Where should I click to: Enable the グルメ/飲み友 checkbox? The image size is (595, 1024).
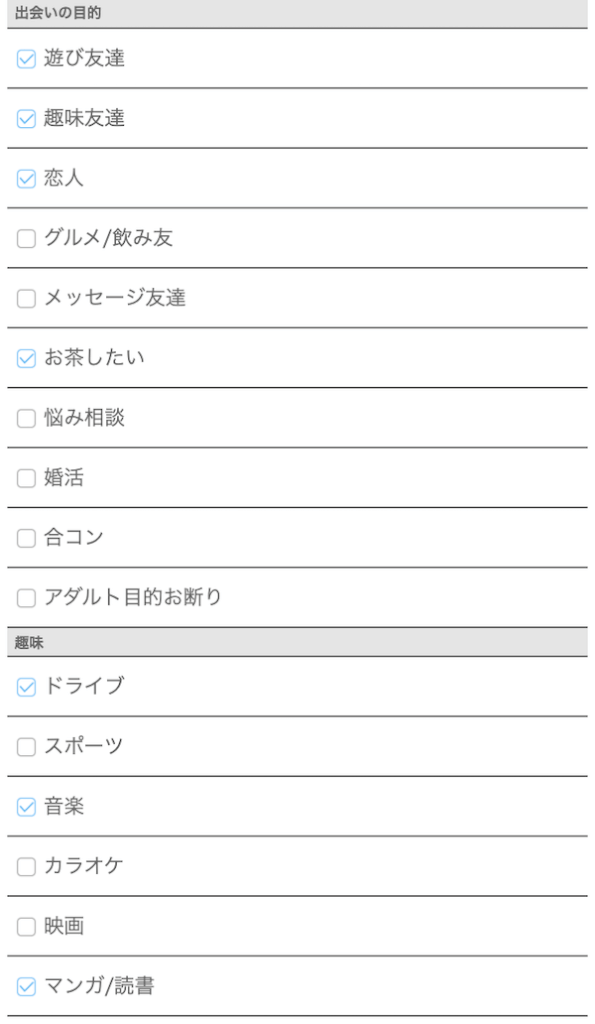pos(25,238)
